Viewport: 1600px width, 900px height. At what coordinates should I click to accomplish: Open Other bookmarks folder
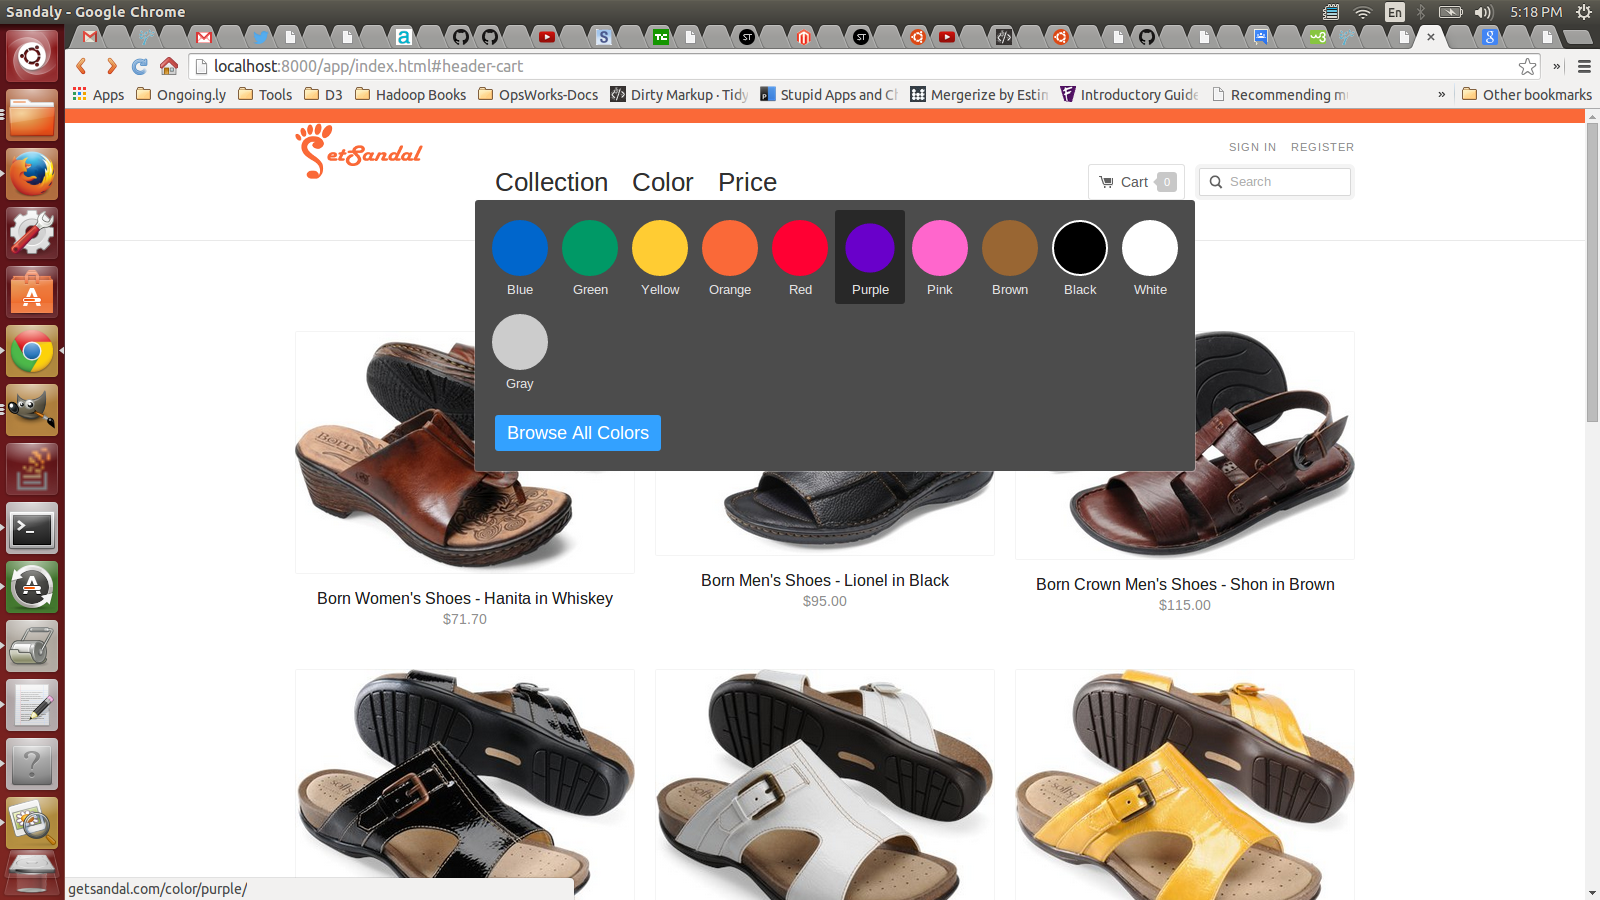click(x=1527, y=94)
